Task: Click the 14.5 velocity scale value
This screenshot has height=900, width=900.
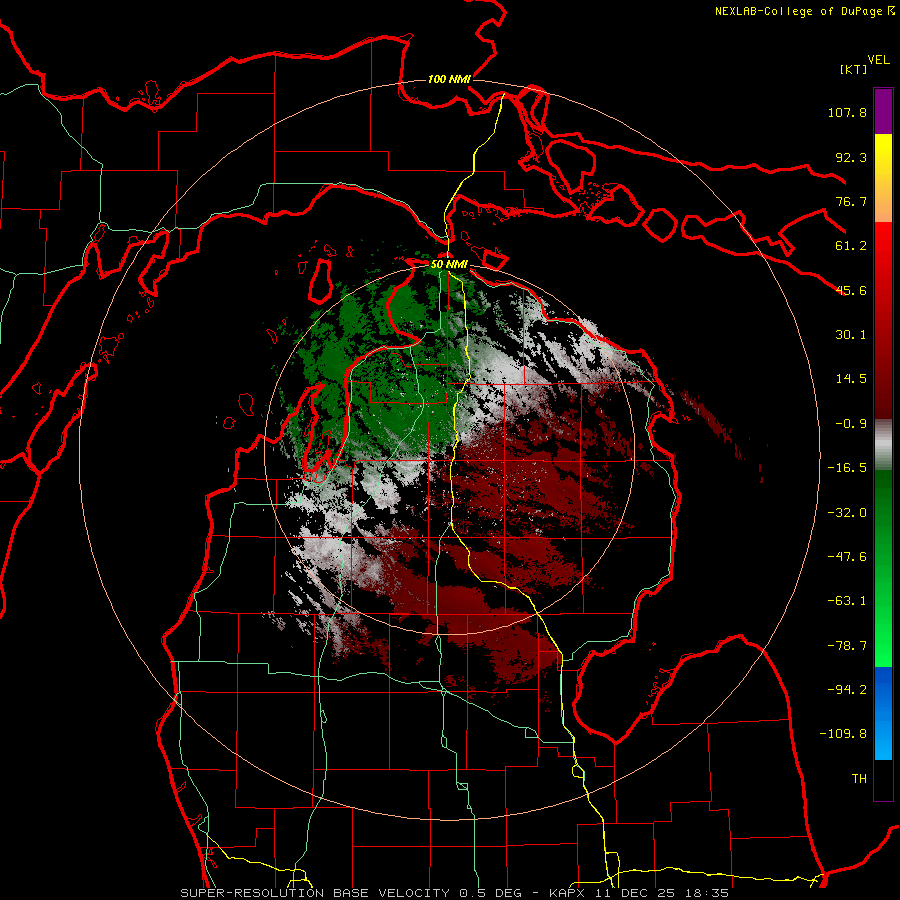Action: point(851,379)
